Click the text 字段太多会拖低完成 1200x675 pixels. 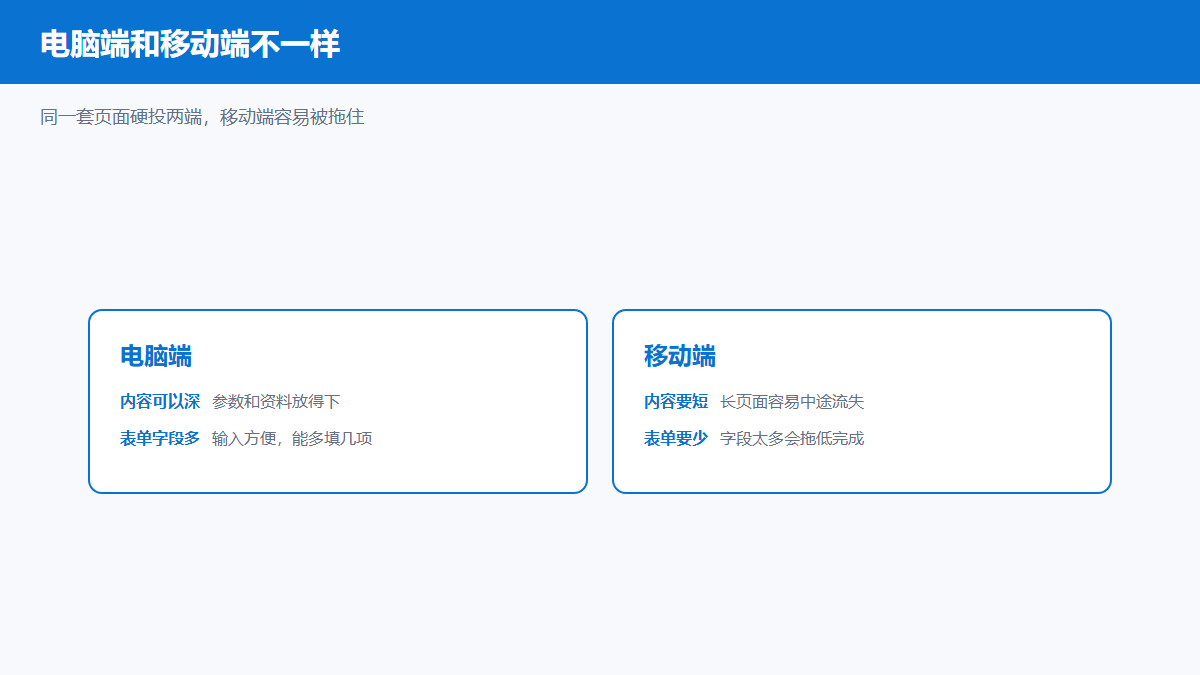pyautogui.click(x=792, y=438)
